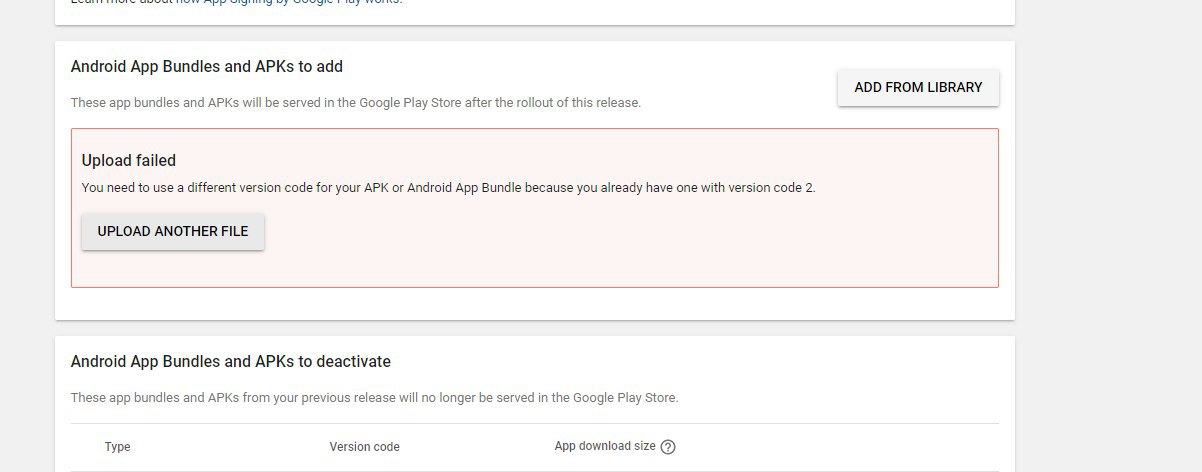Select the 'served in the Google Play Store after rollout' description
The height and width of the screenshot is (472, 1202).
[x=356, y=102]
